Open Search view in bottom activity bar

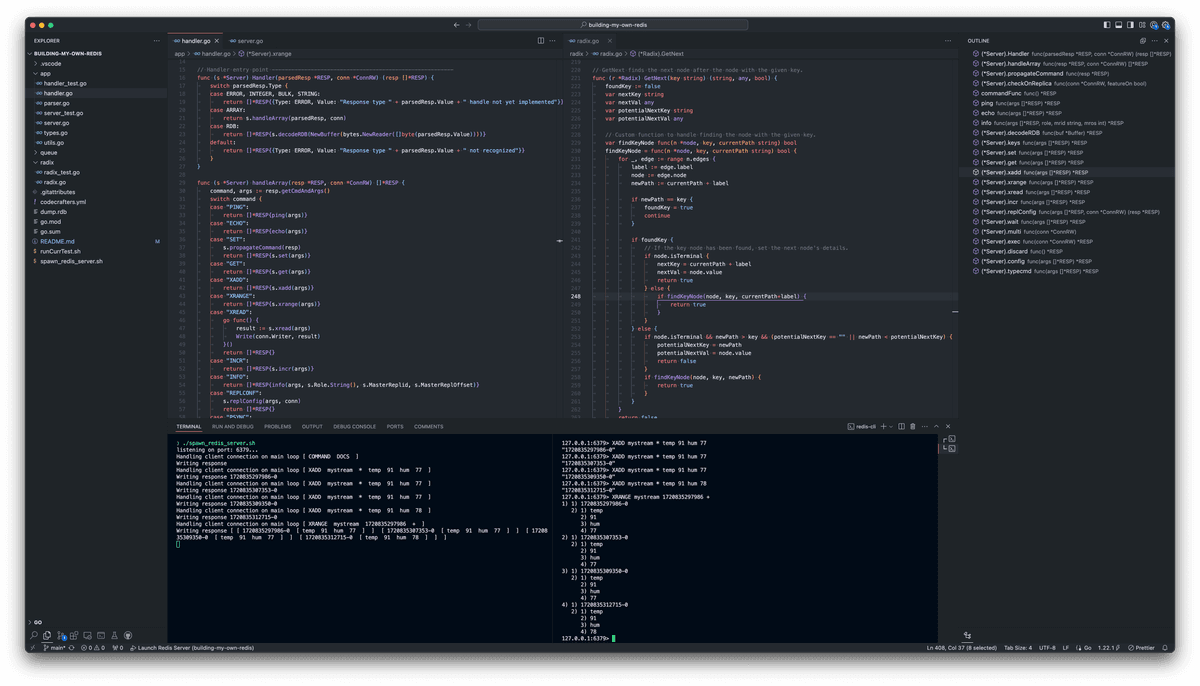pos(34,635)
